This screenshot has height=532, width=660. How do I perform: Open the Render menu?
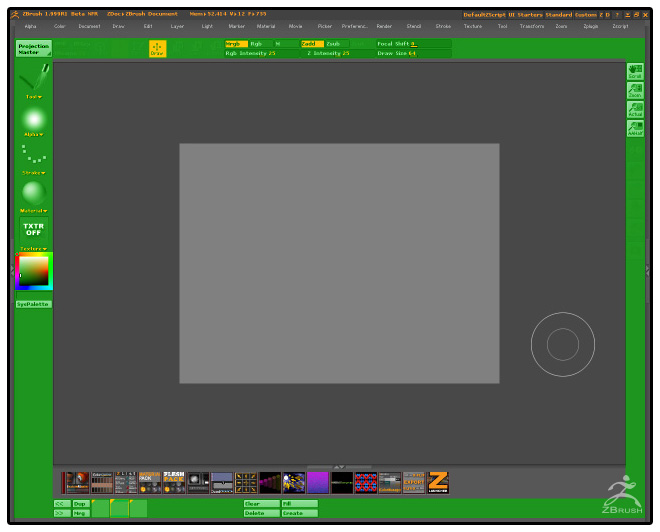[x=384, y=26]
